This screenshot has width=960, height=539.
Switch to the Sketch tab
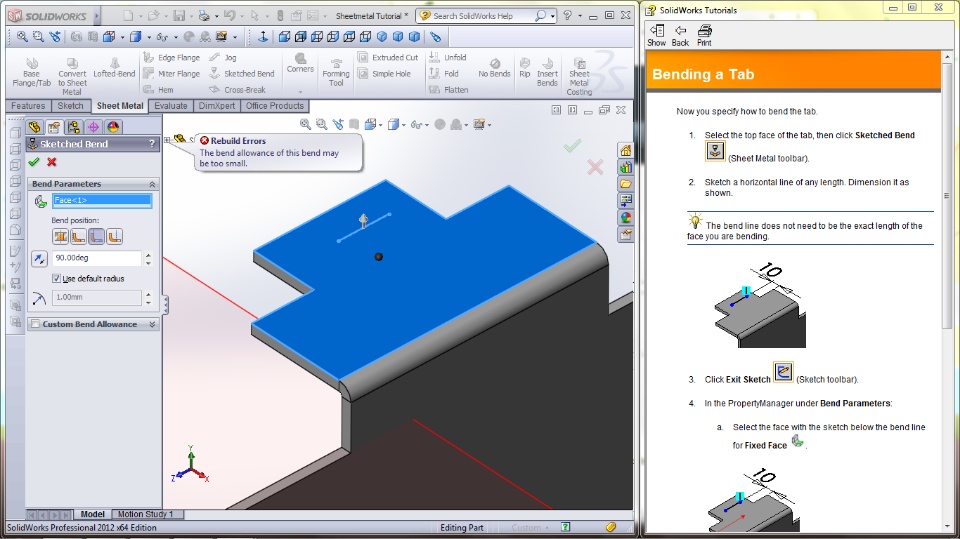[70, 106]
